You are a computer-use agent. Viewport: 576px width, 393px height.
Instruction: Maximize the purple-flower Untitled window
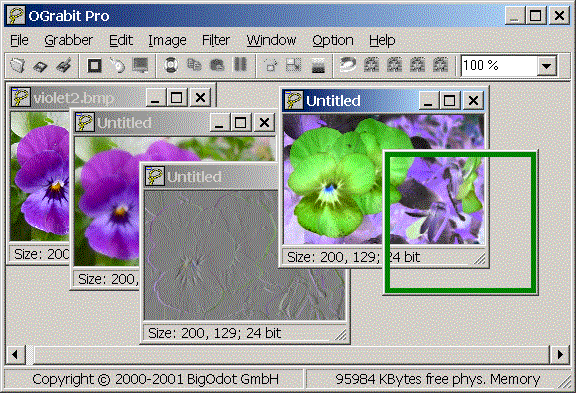(x=241, y=123)
